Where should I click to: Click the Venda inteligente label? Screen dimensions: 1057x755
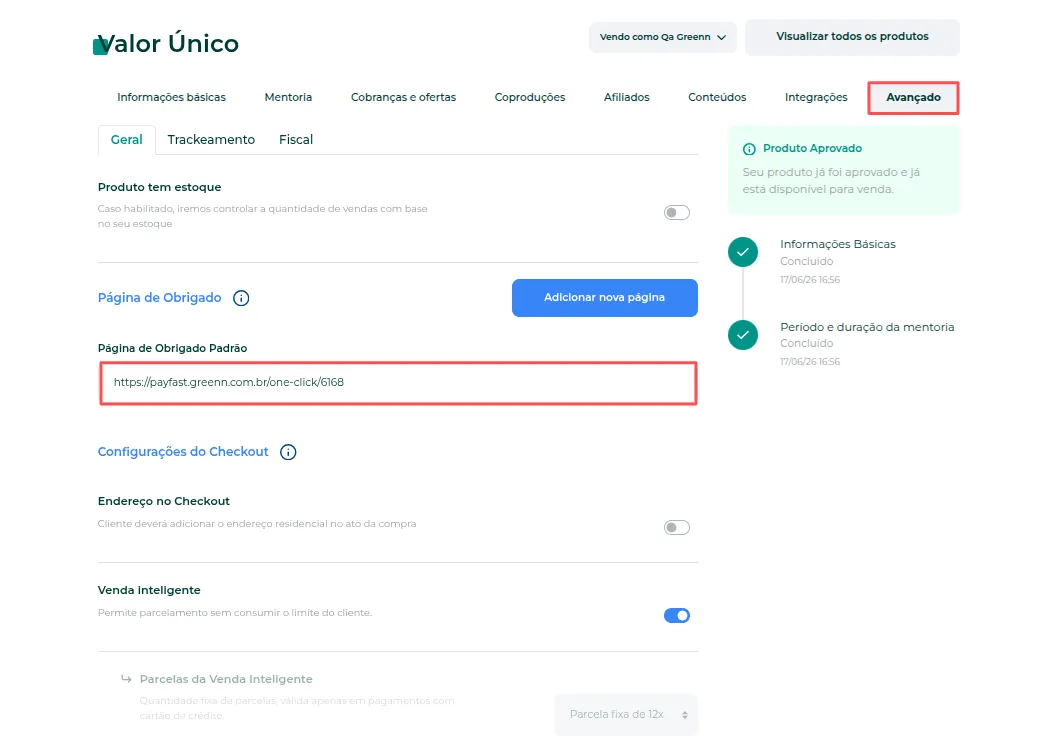click(x=149, y=590)
